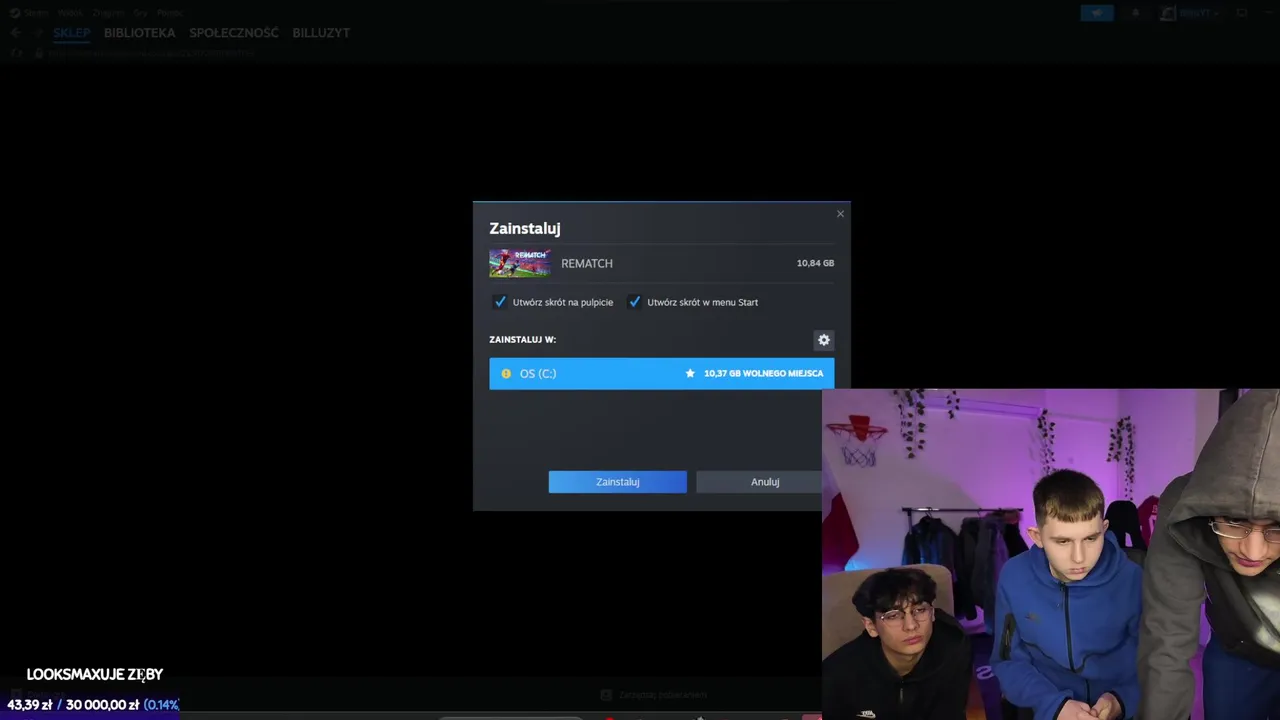Open the BILLUZYT profile tab
Viewport: 1280px width, 720px height.
click(321, 33)
